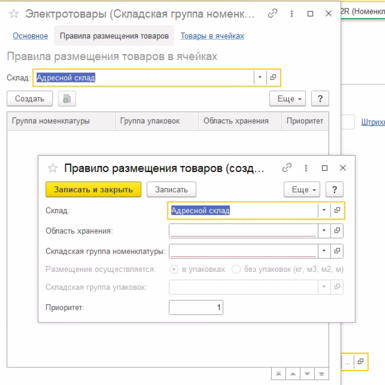Click Записать и закрыть button
Viewport: 385px width, 385px height.
(x=93, y=190)
